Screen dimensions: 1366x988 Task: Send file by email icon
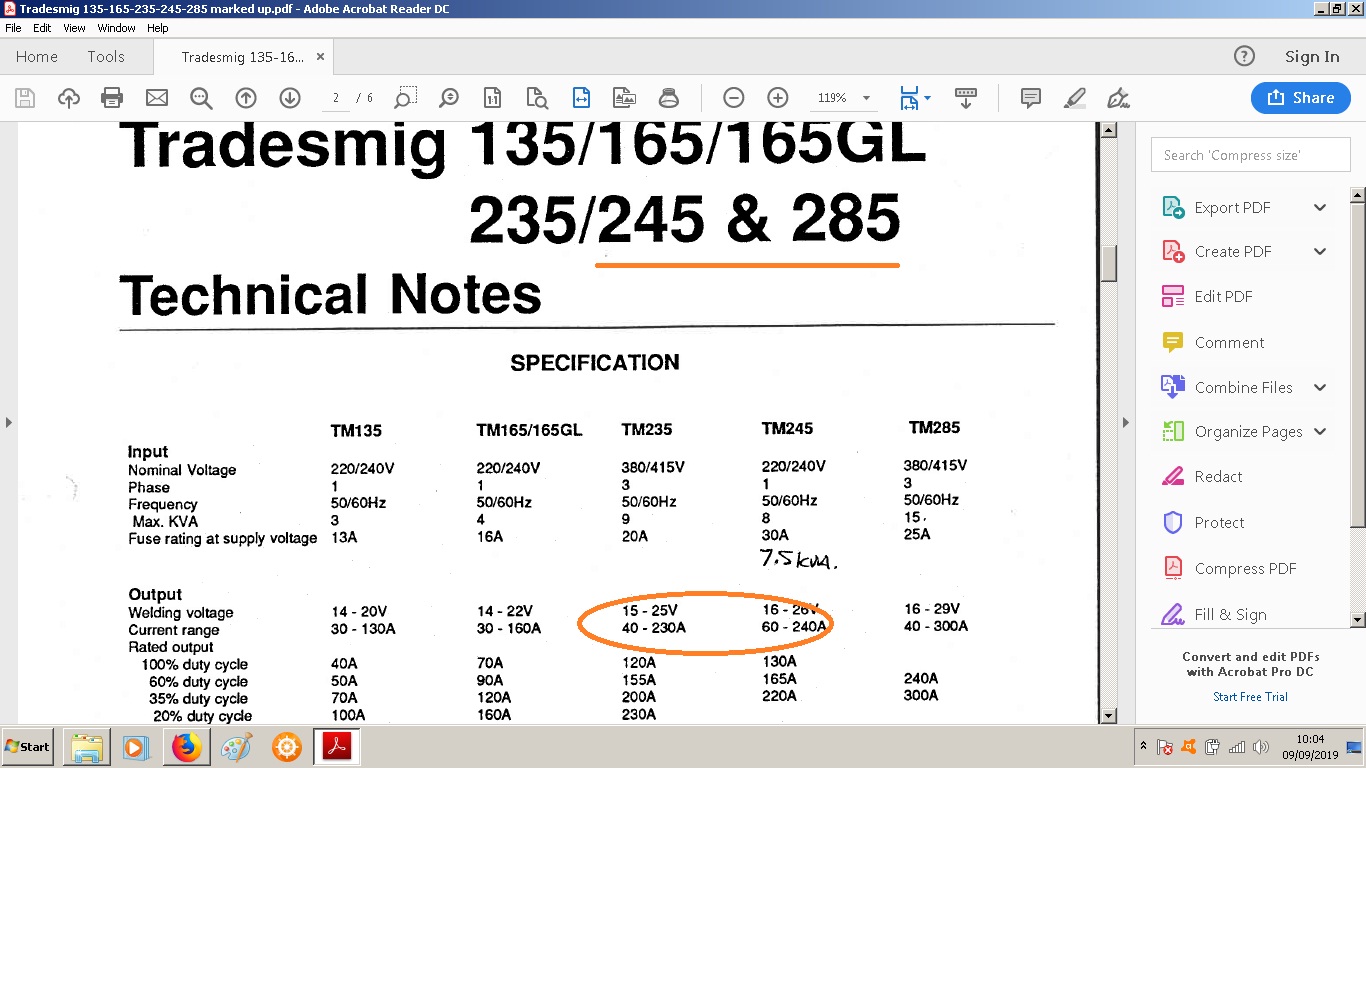tap(157, 98)
